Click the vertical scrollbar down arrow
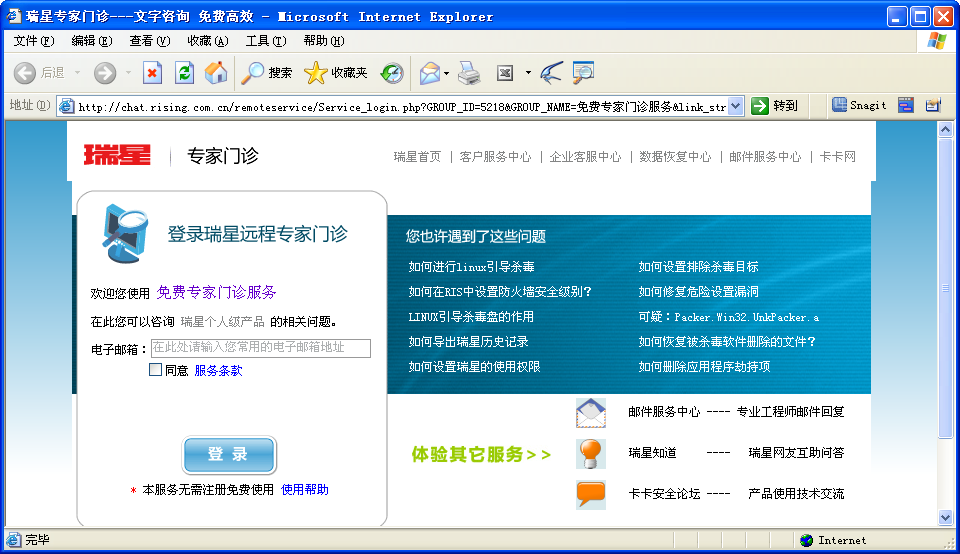 (x=945, y=518)
